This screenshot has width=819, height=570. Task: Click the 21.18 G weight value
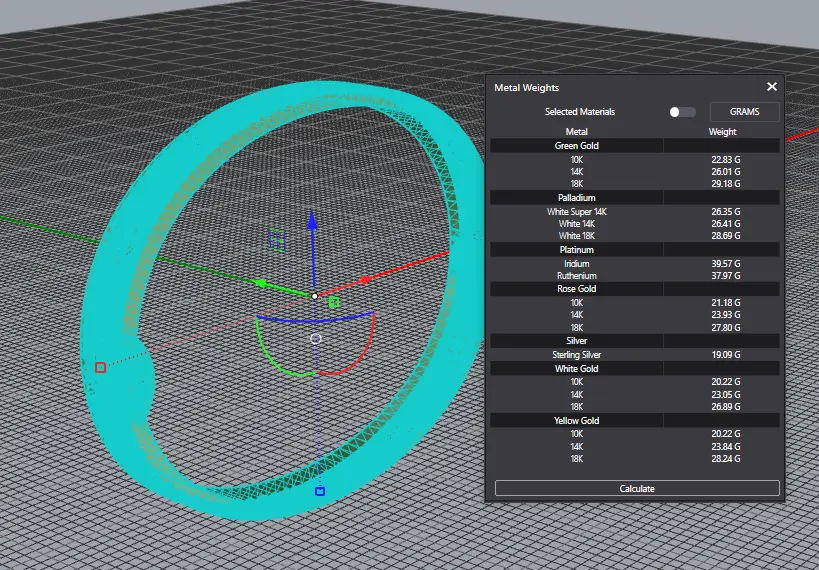(726, 303)
